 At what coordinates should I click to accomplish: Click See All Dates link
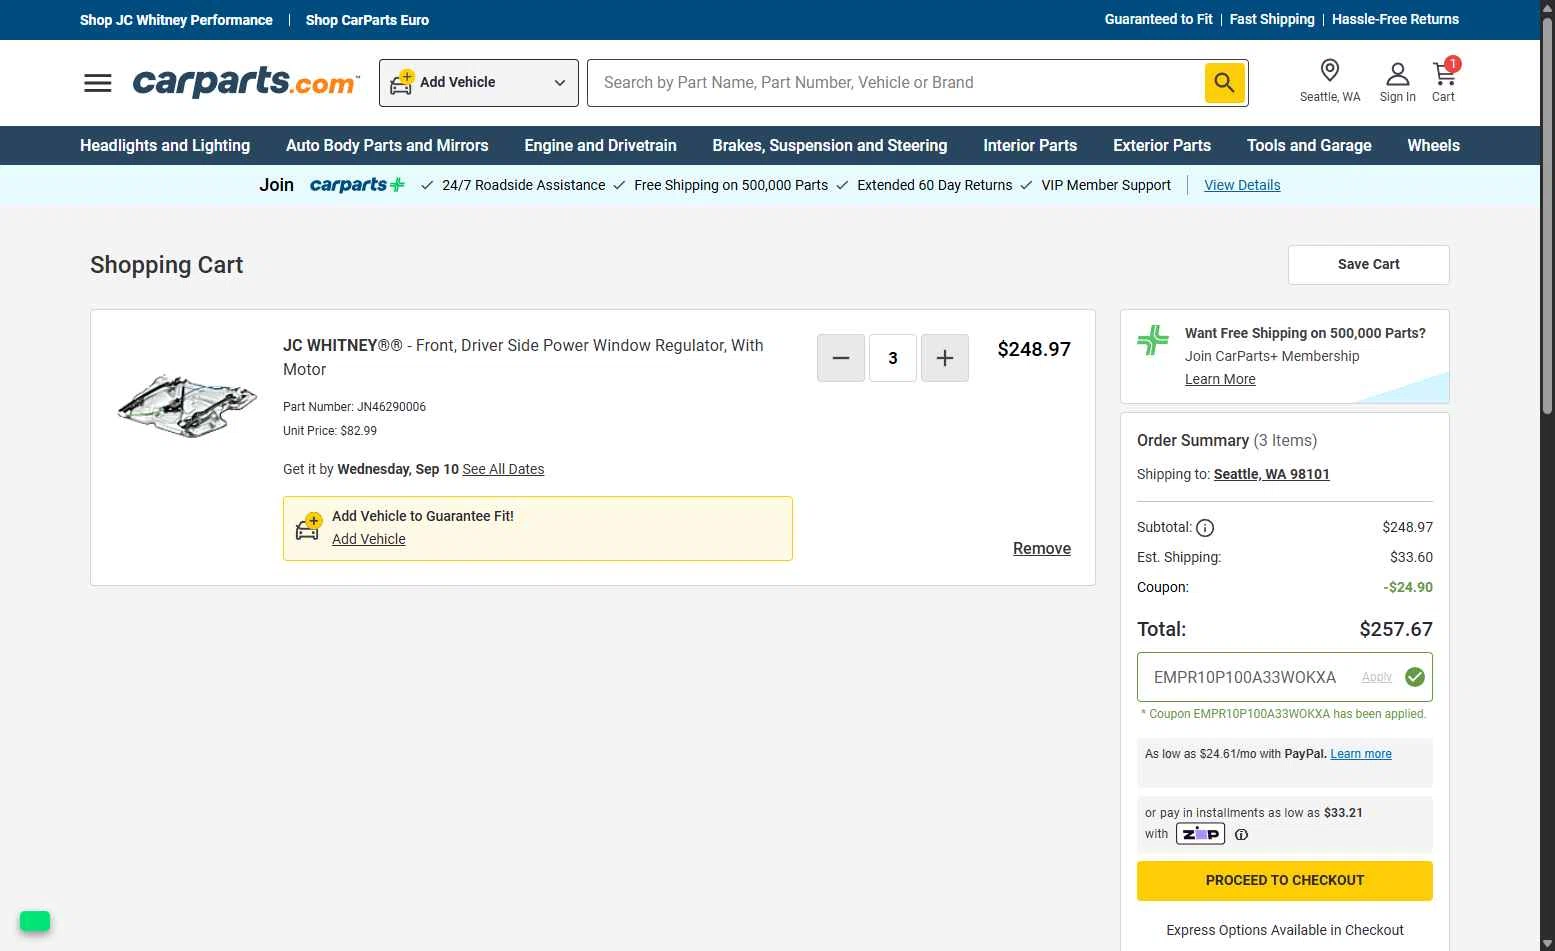click(x=503, y=469)
